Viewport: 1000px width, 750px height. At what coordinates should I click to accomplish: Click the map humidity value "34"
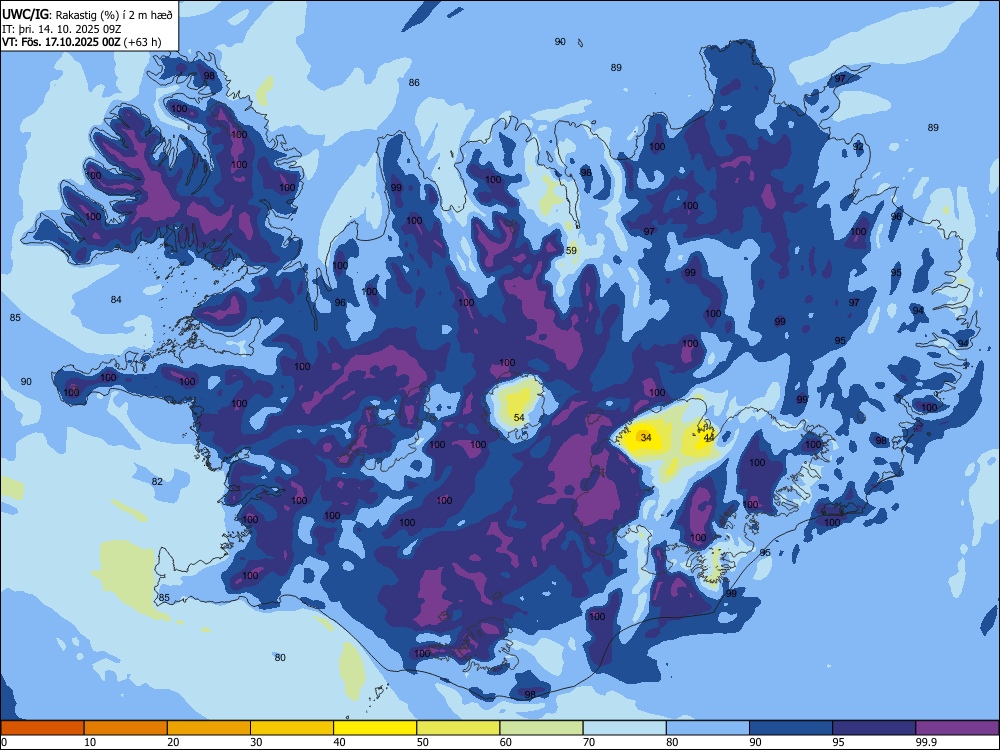[x=646, y=438]
